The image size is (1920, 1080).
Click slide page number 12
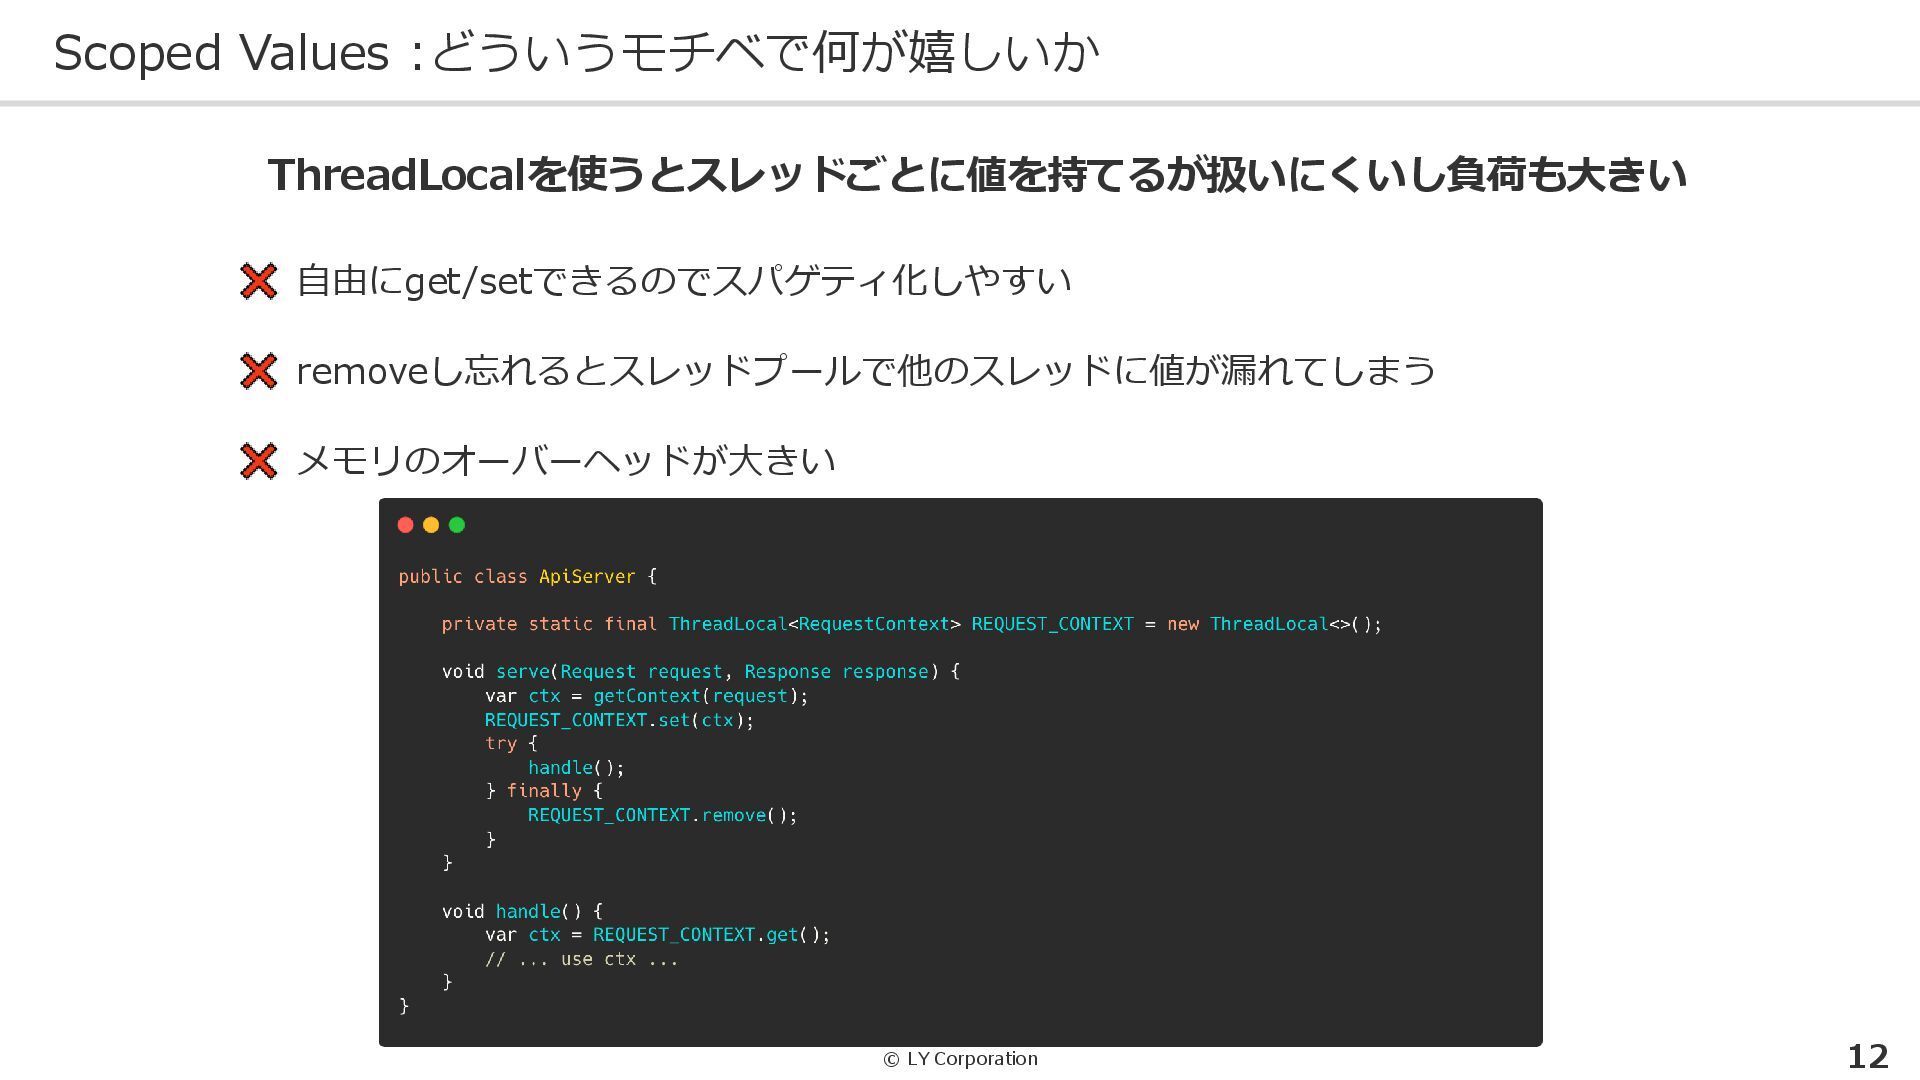(x=1867, y=1056)
